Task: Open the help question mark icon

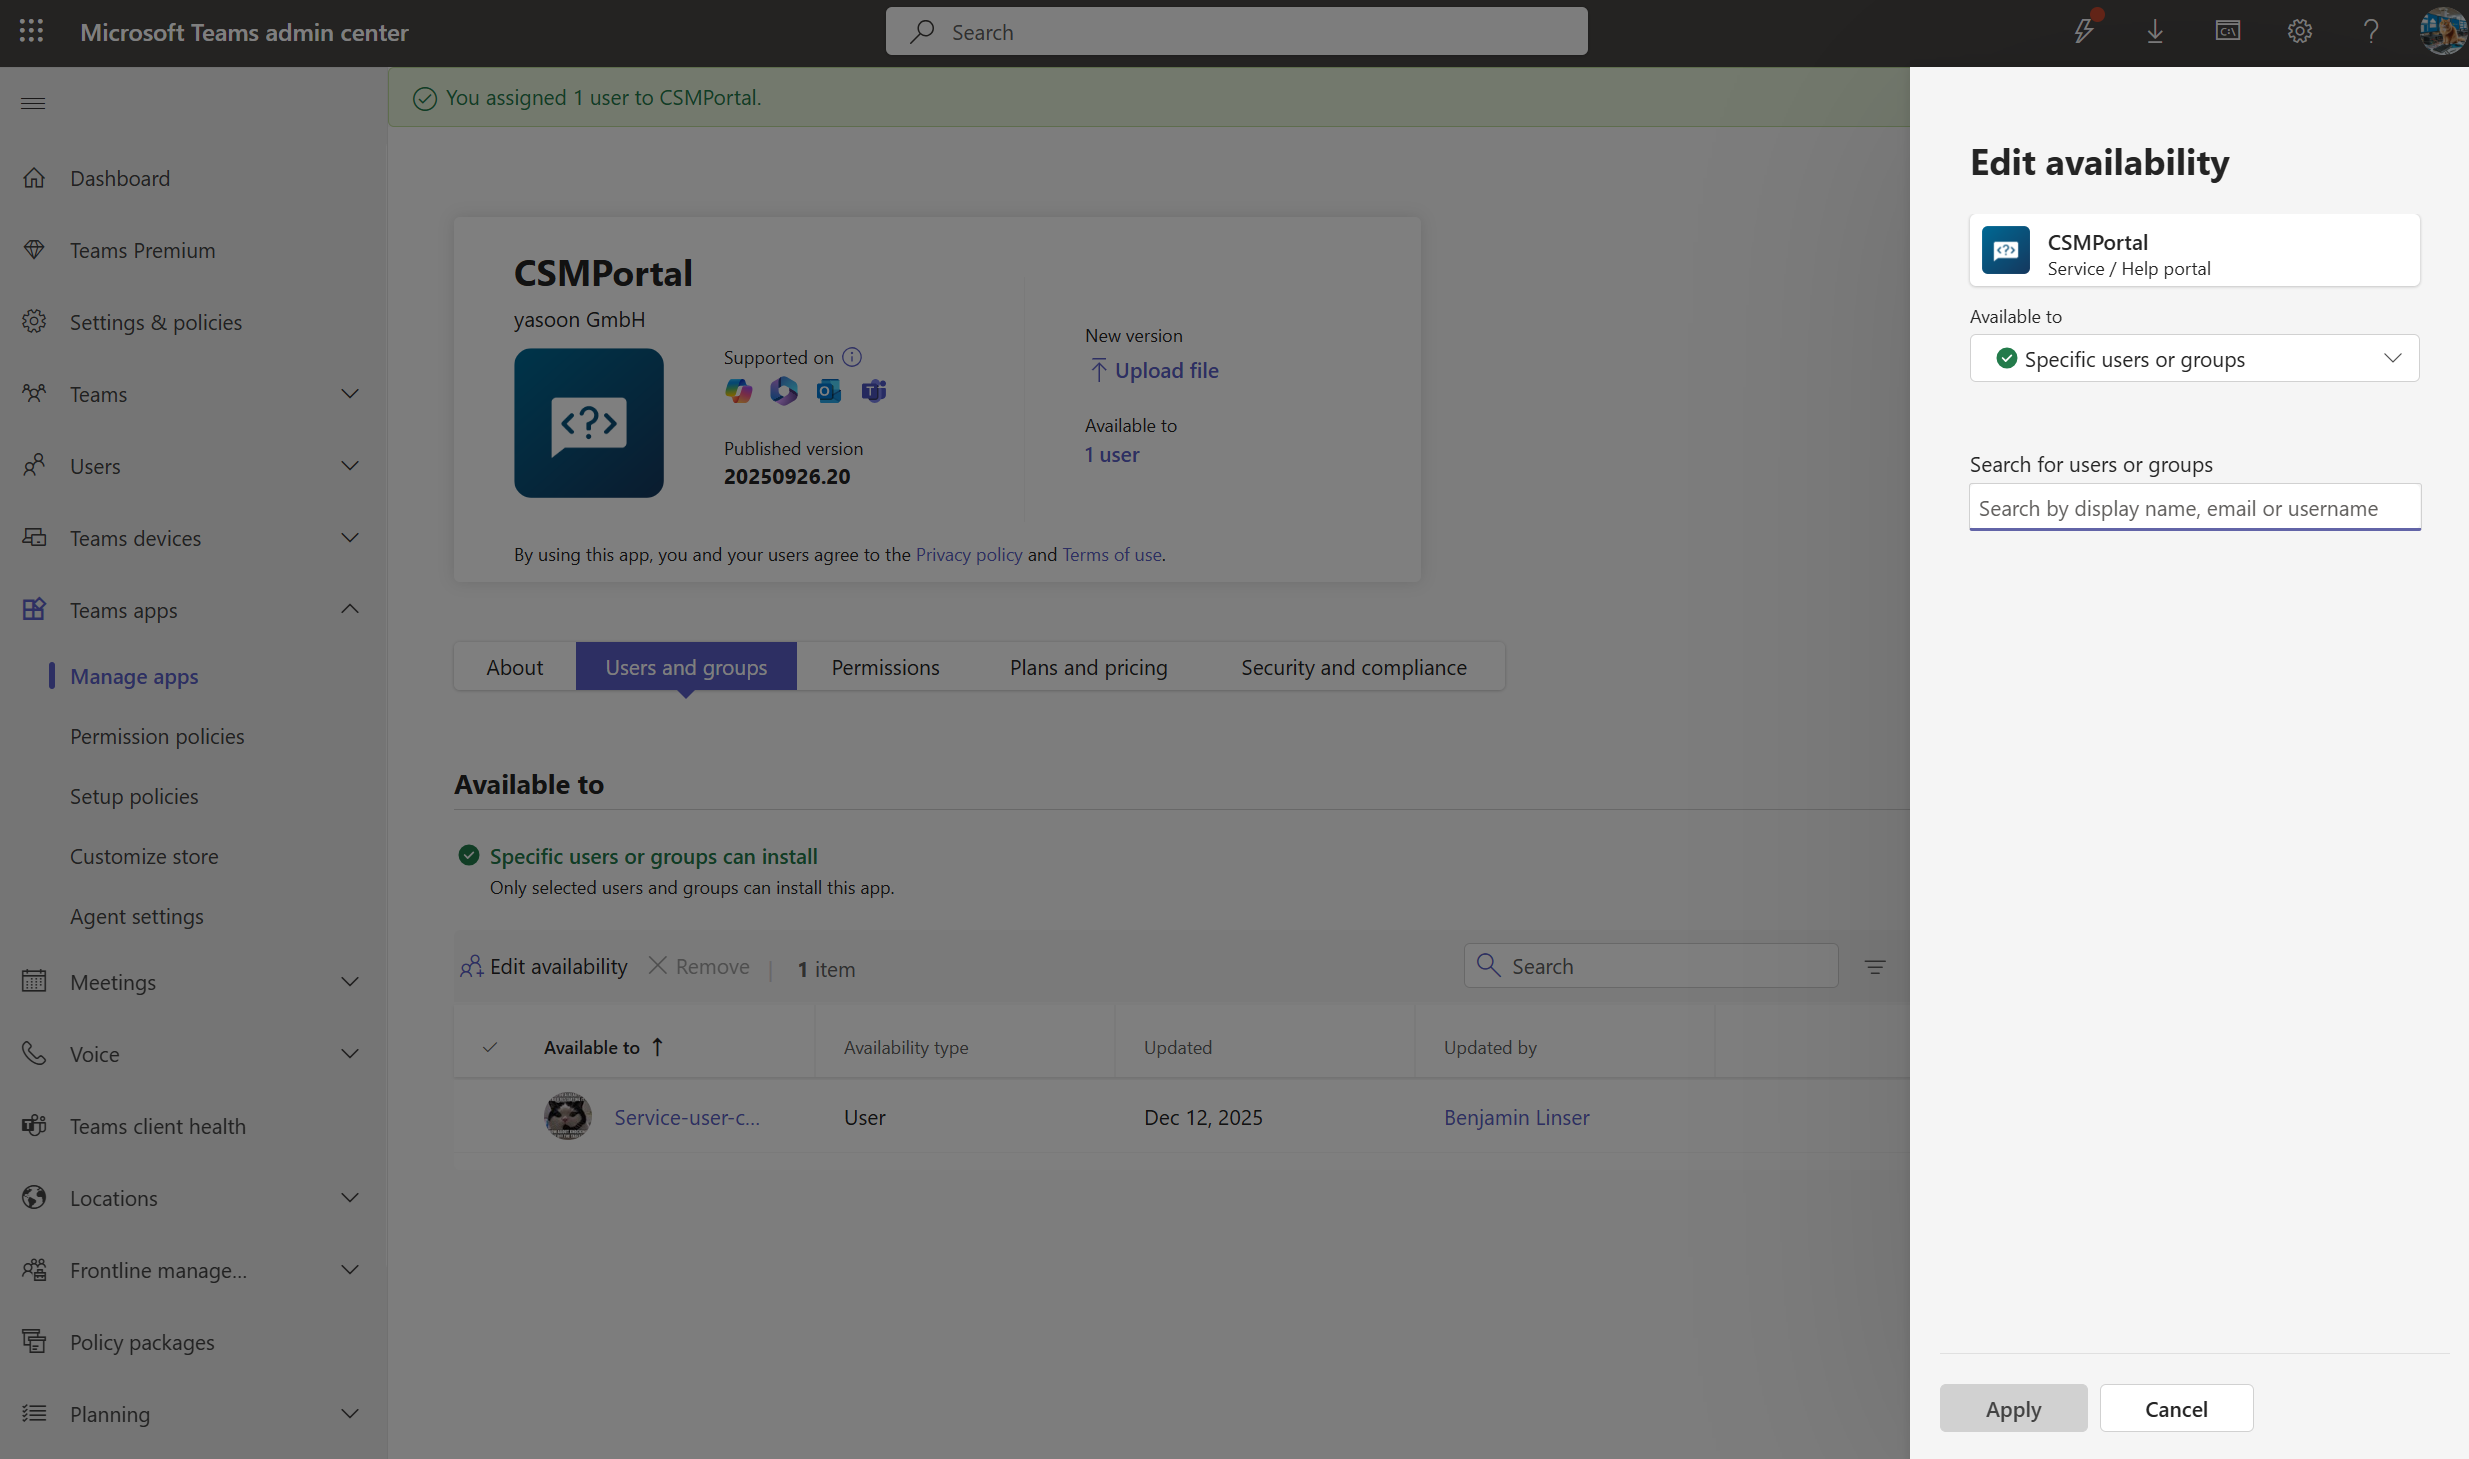Action: tap(2370, 31)
